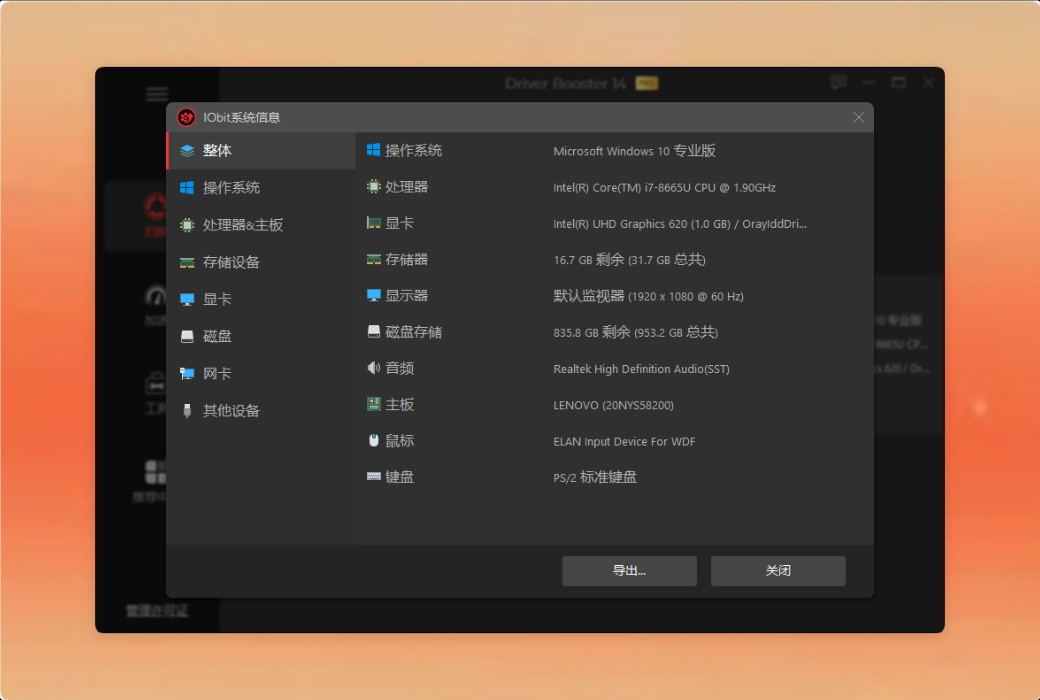Click the Windows icon in the 操作系统 row

(373, 150)
